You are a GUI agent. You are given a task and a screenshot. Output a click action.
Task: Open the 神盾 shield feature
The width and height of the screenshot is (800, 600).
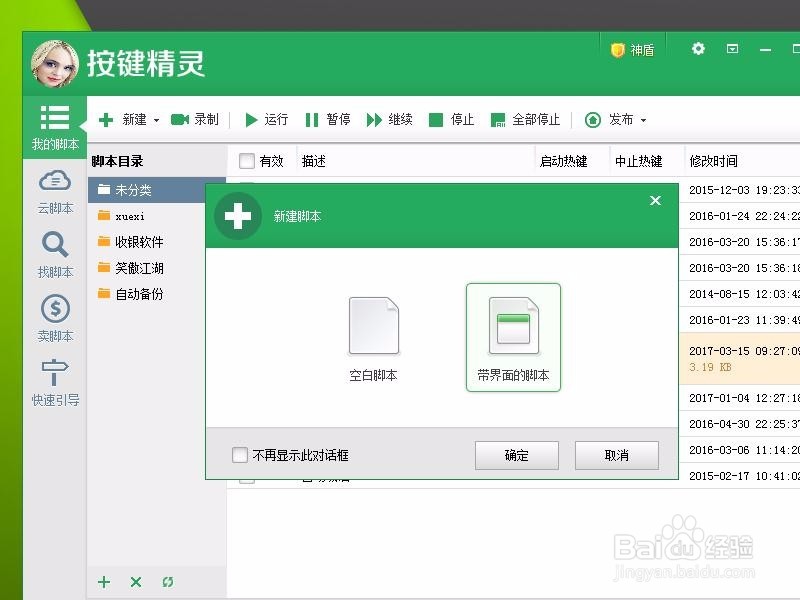(633, 50)
